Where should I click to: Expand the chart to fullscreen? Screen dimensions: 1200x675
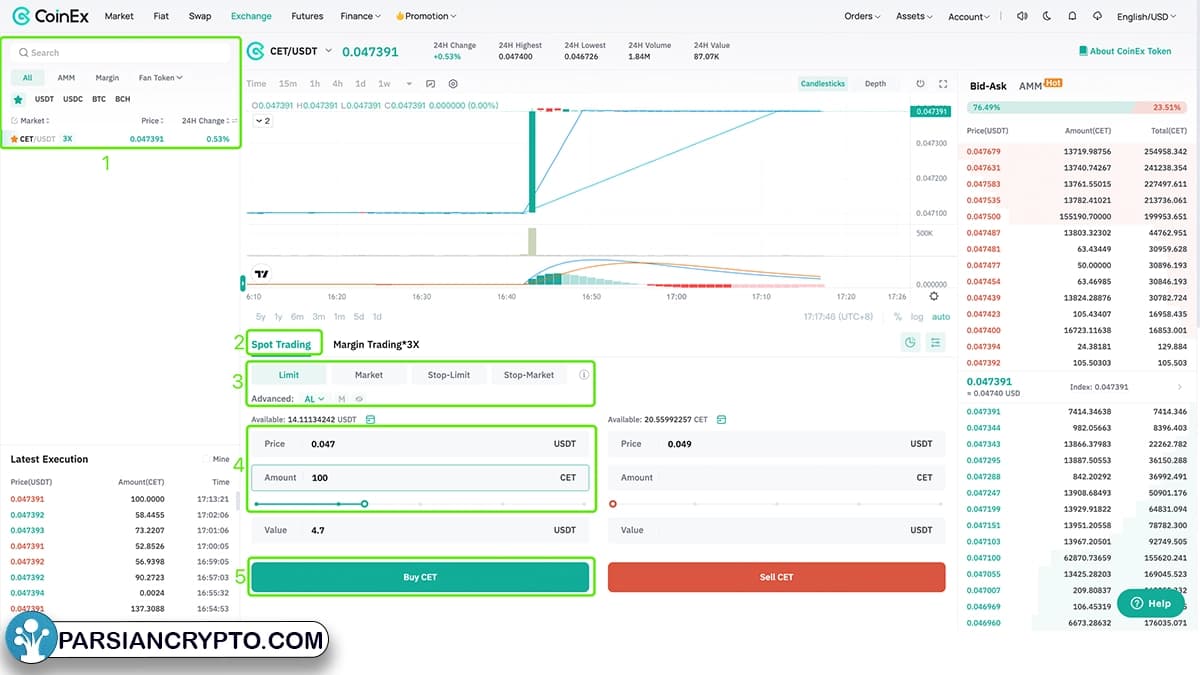(x=944, y=84)
